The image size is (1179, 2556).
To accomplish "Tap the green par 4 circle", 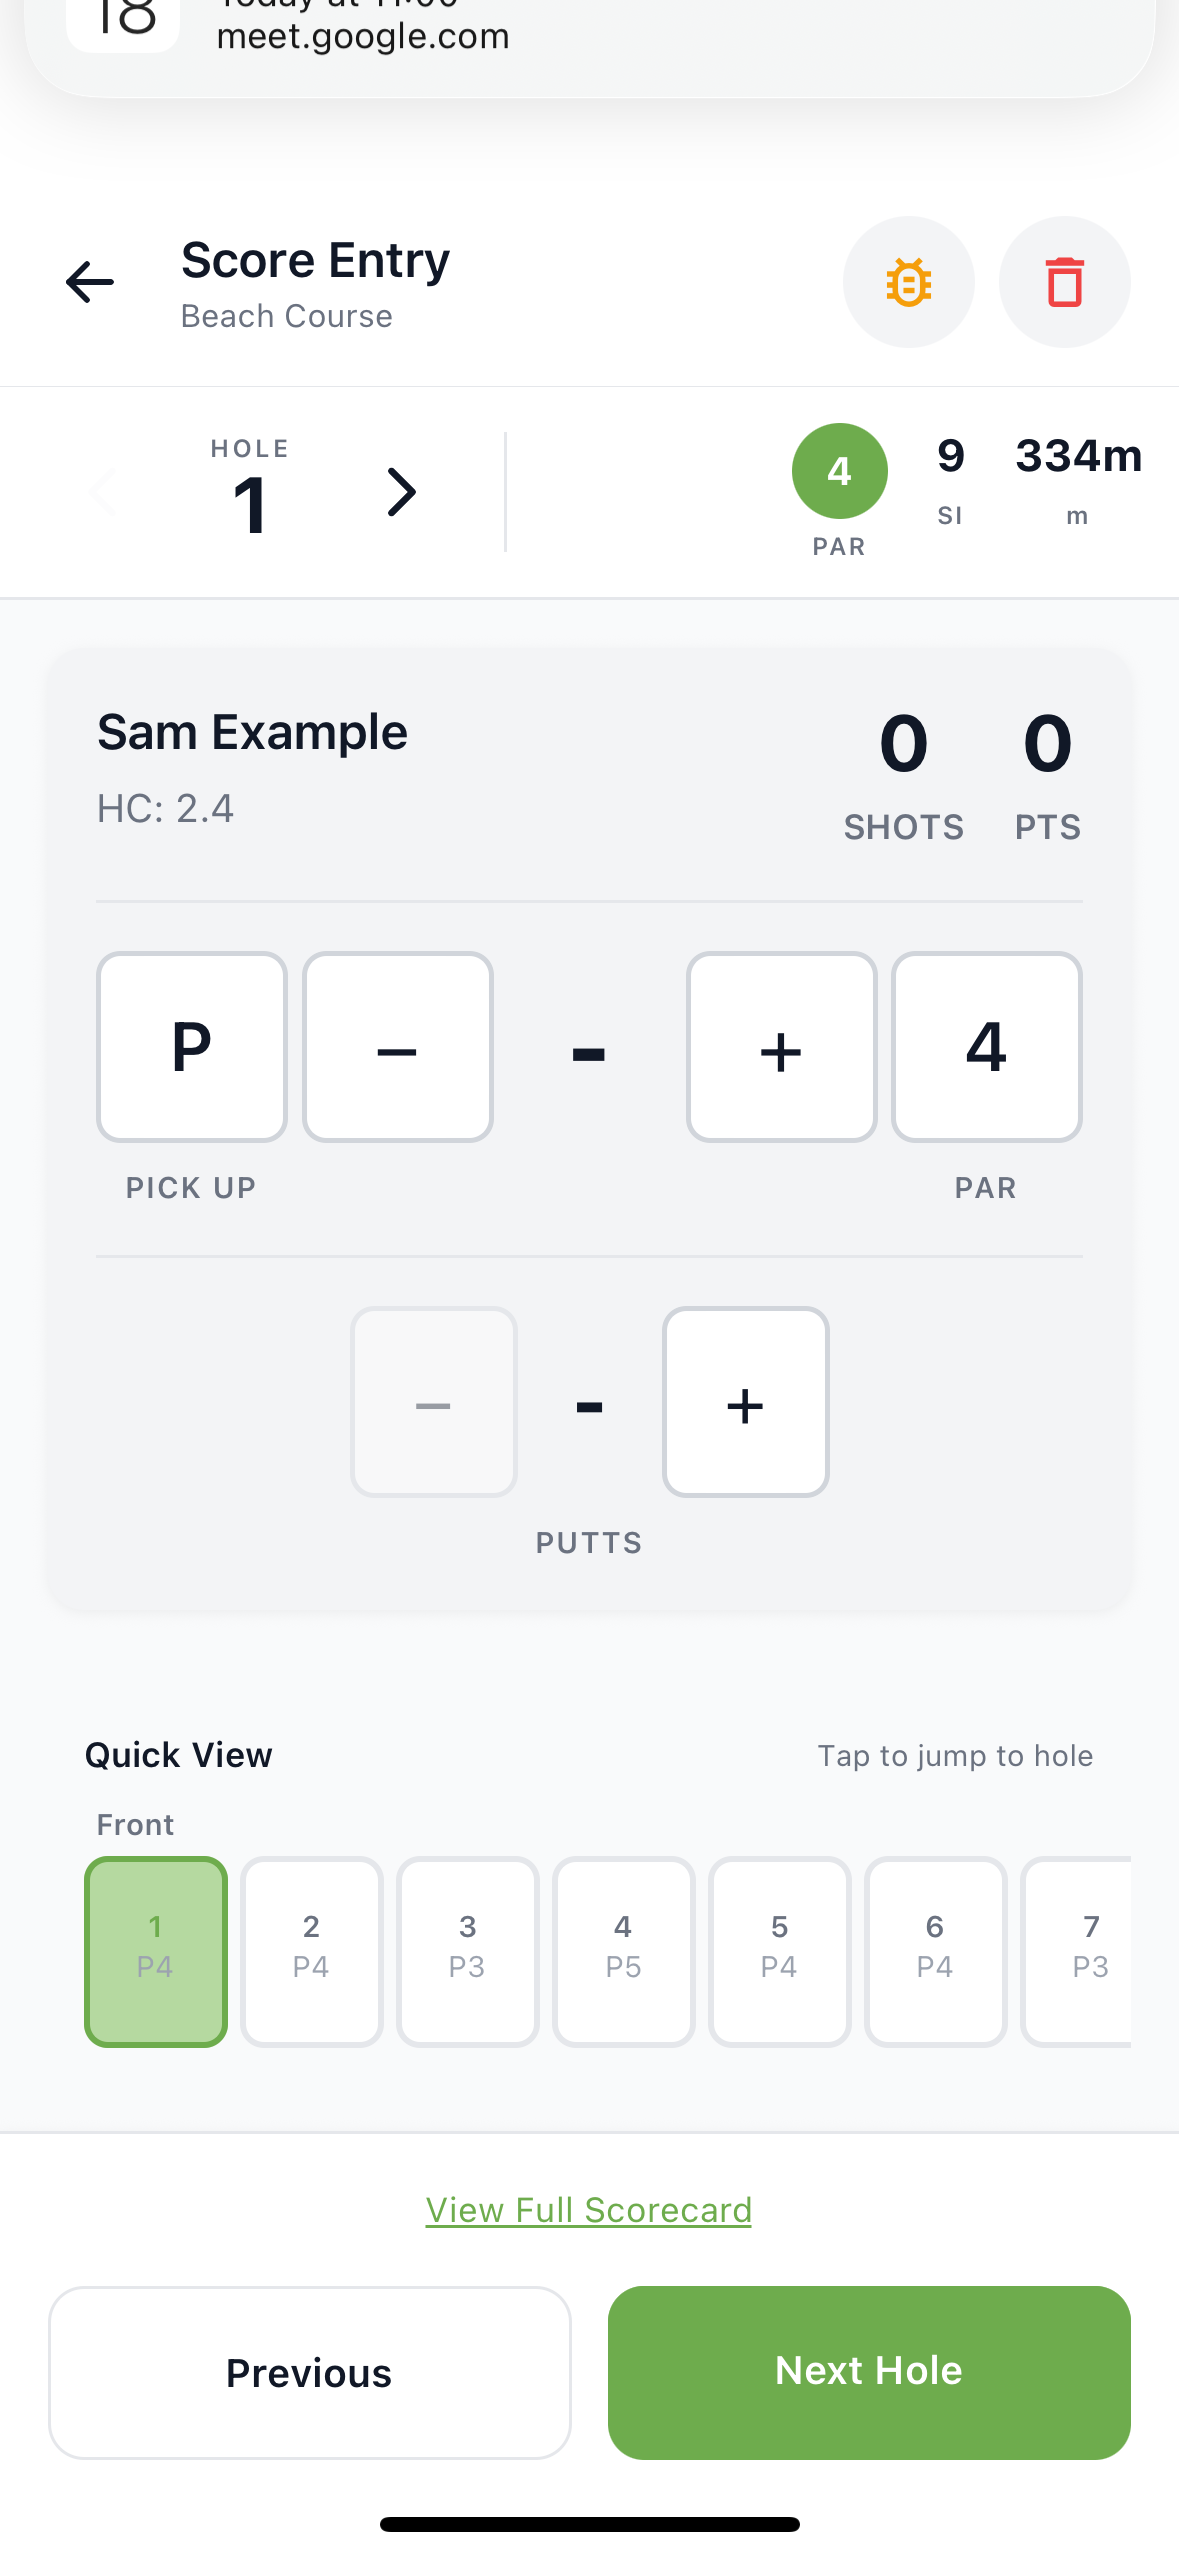I will pyautogui.click(x=839, y=471).
